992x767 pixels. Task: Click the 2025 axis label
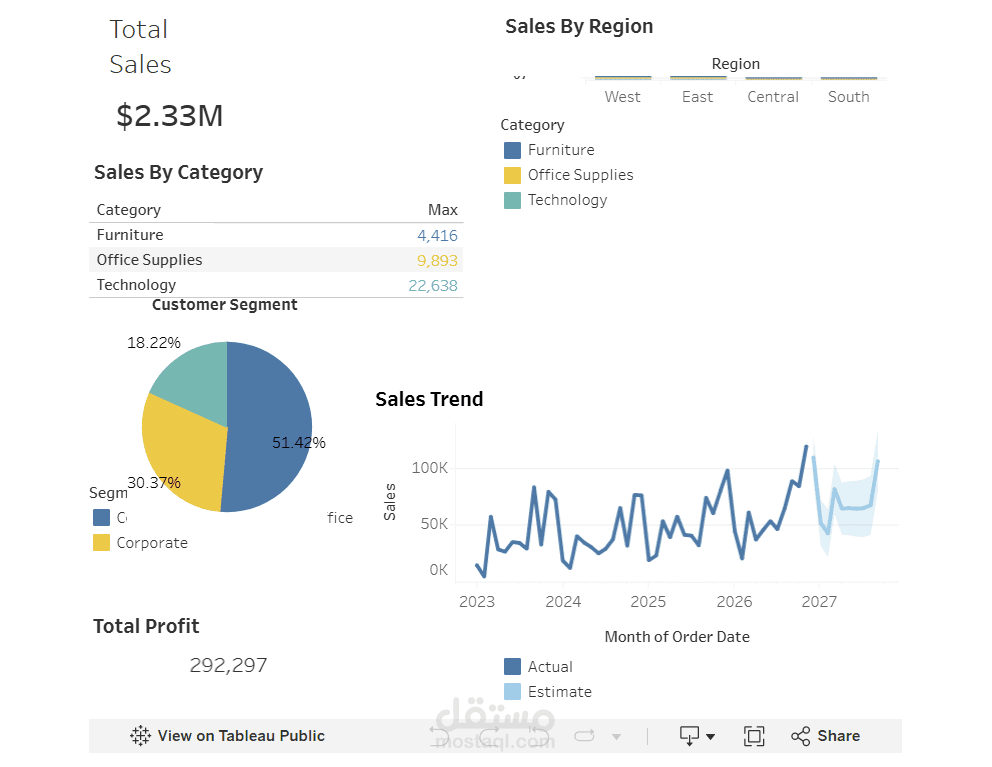648,601
